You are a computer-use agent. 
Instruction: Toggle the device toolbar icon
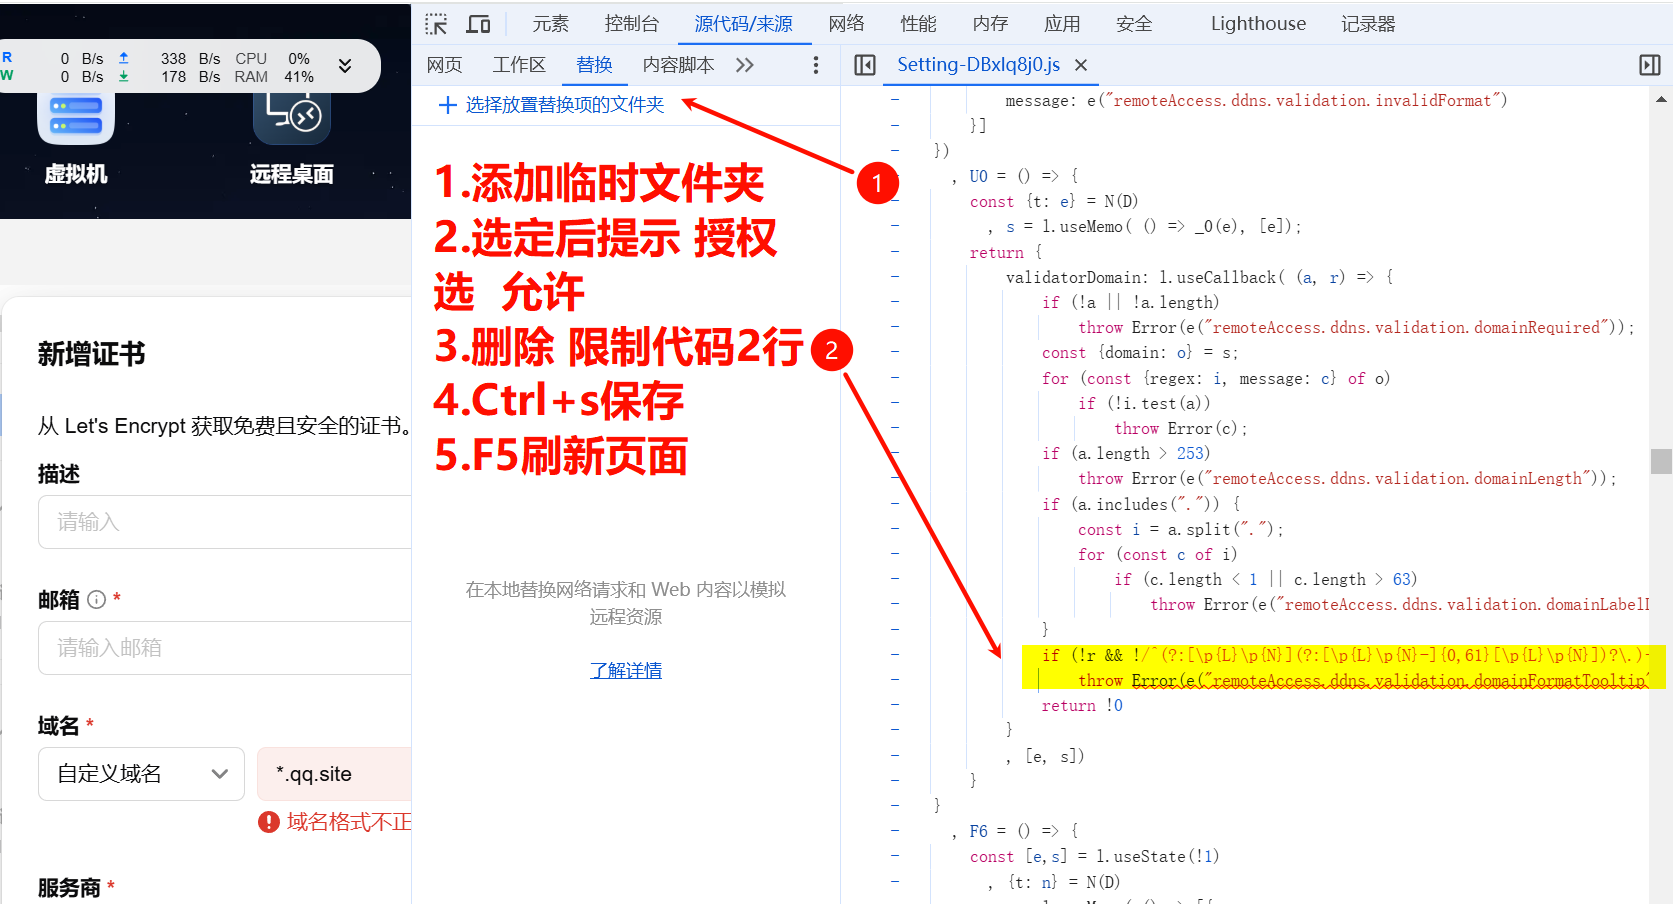[x=479, y=24]
